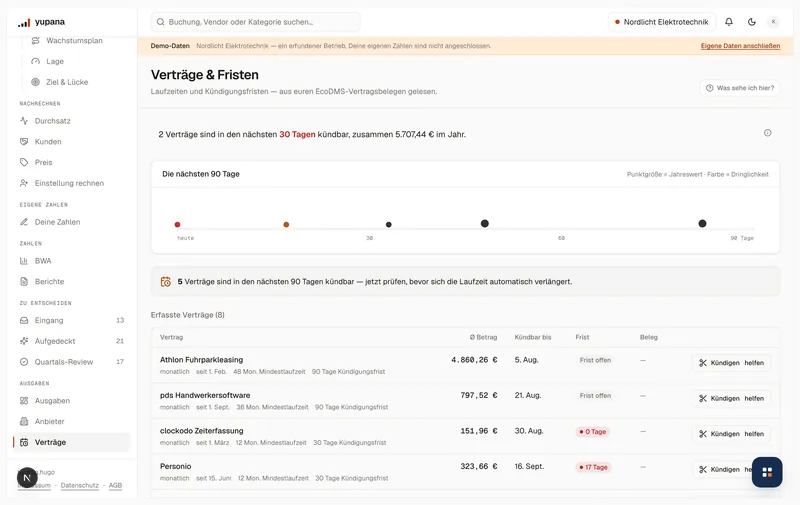800x505 pixels.
Task: Open Einstellung rechnen in the sidebar
Action: click(x=71, y=183)
